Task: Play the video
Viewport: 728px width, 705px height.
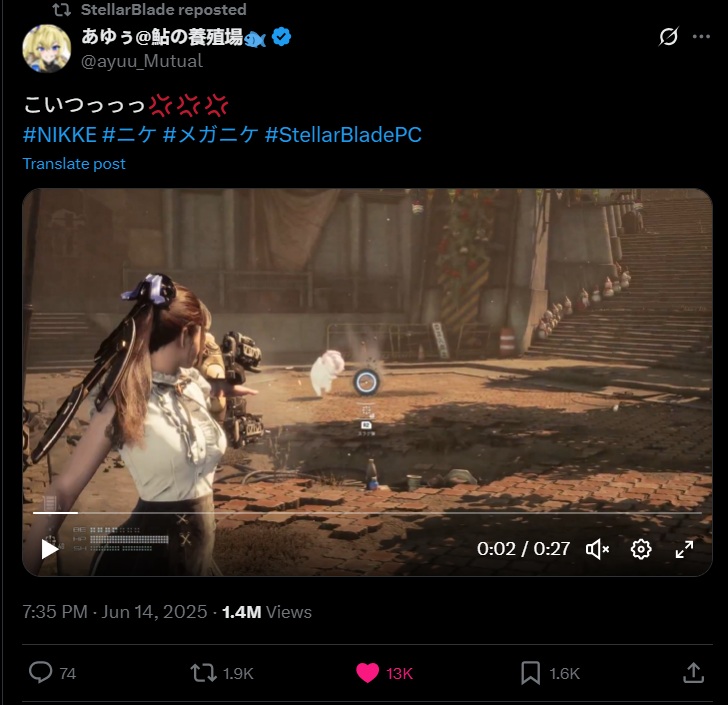Action: (x=50, y=549)
